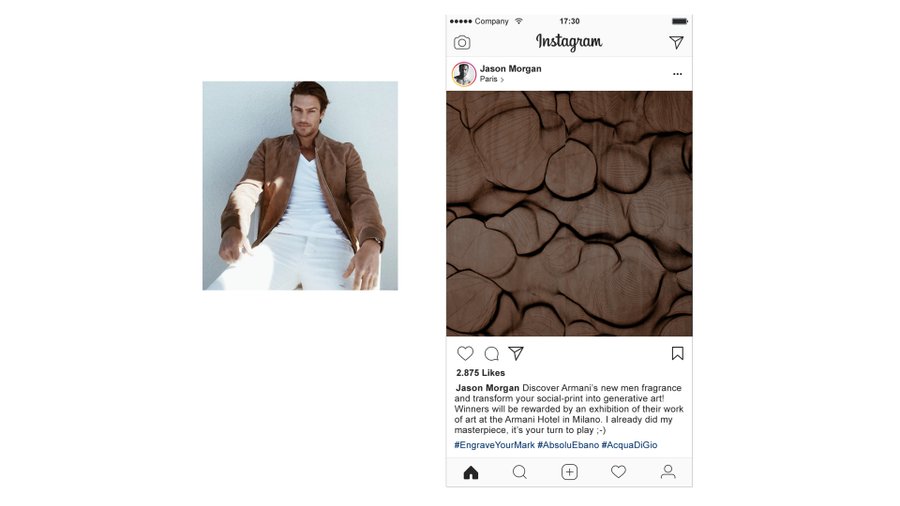Viewport: 900px width, 506px height.
Task: Open the #AcquaDiGio hashtag
Action: pyautogui.click(x=629, y=445)
